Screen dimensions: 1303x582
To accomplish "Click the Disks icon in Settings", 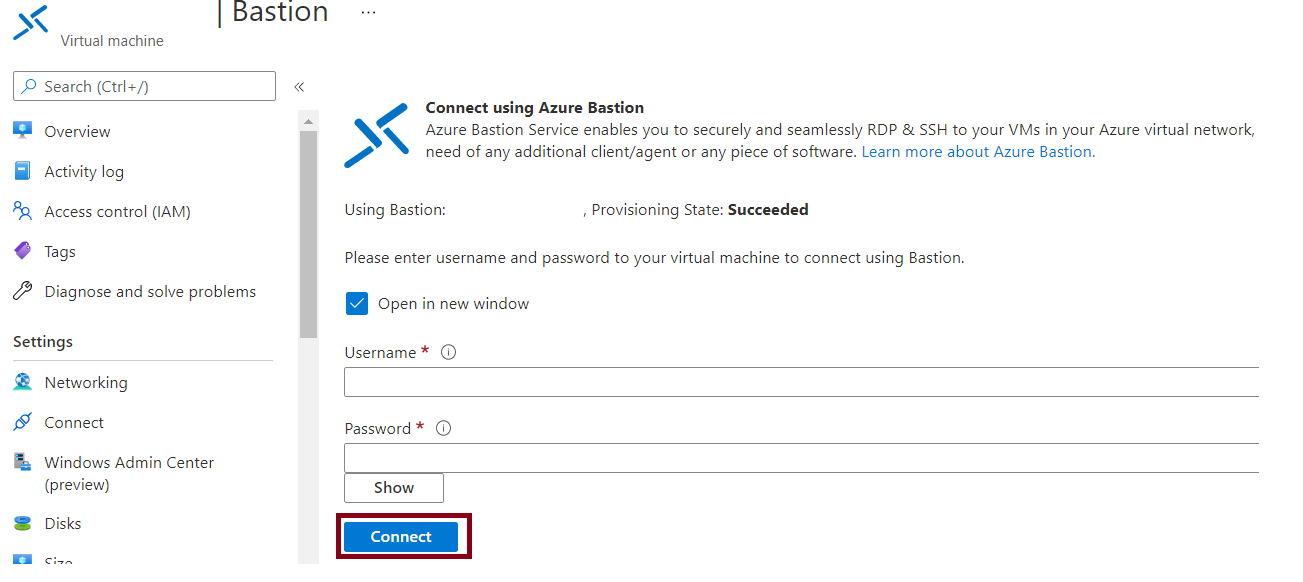I will pyautogui.click(x=22, y=523).
